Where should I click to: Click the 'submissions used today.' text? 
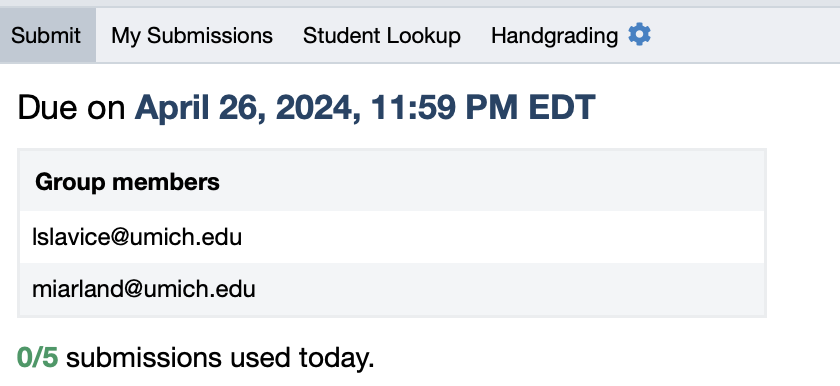[x=220, y=358]
